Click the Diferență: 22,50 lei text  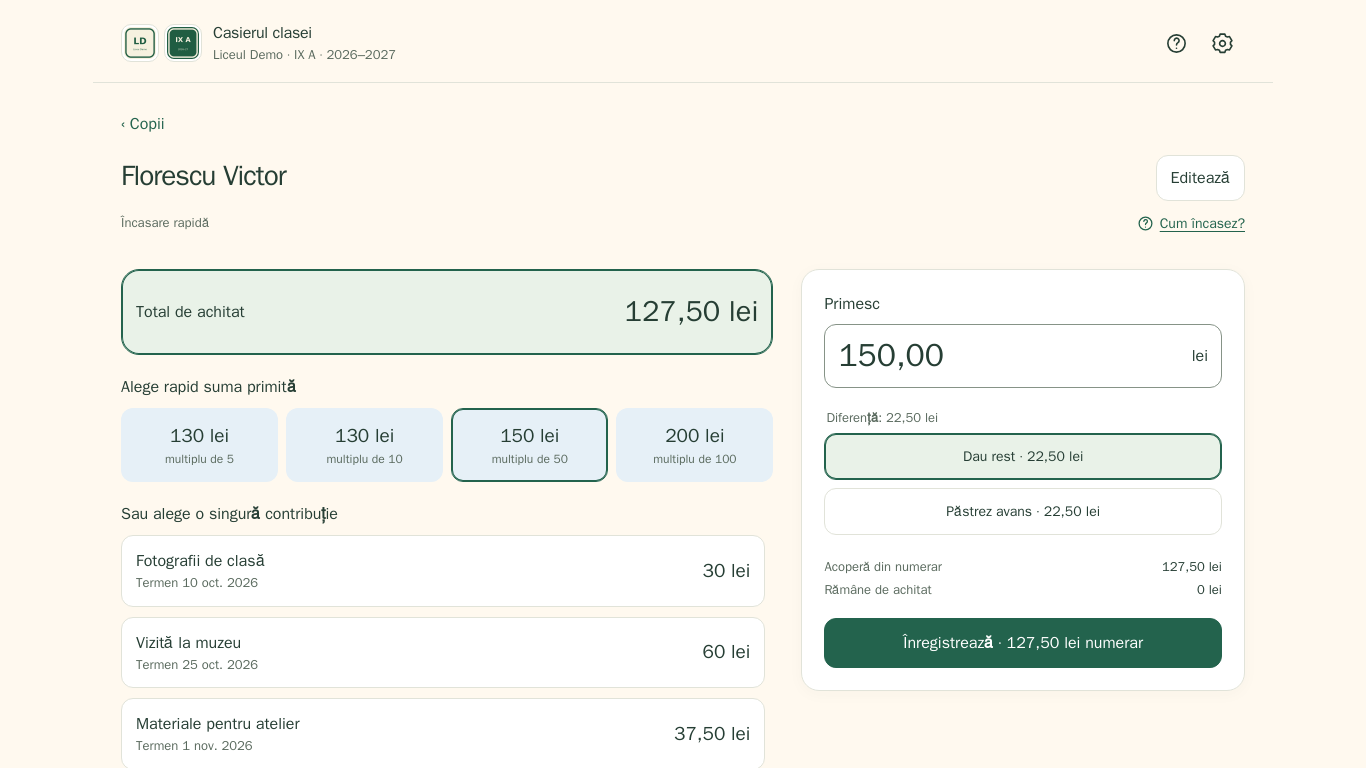pos(882,418)
